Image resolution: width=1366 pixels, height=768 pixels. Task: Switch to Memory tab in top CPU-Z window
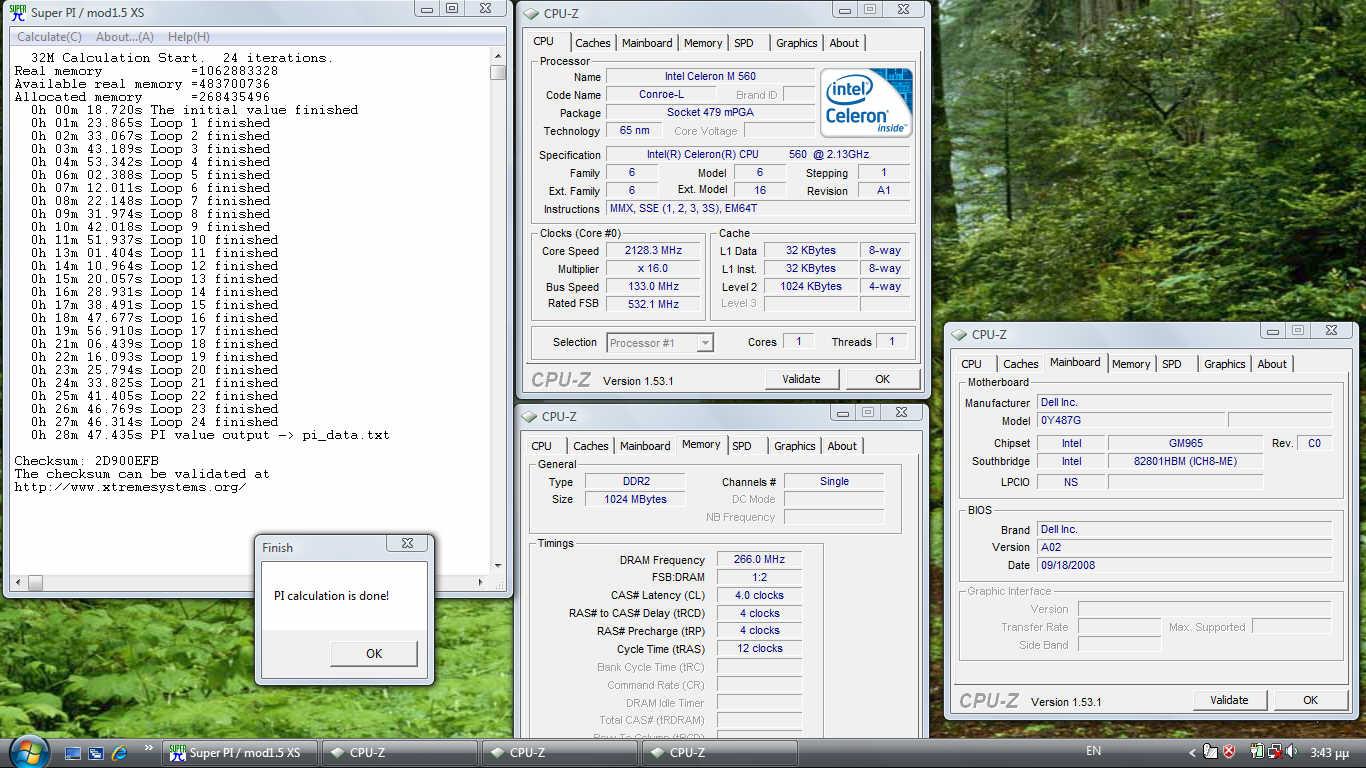point(703,43)
